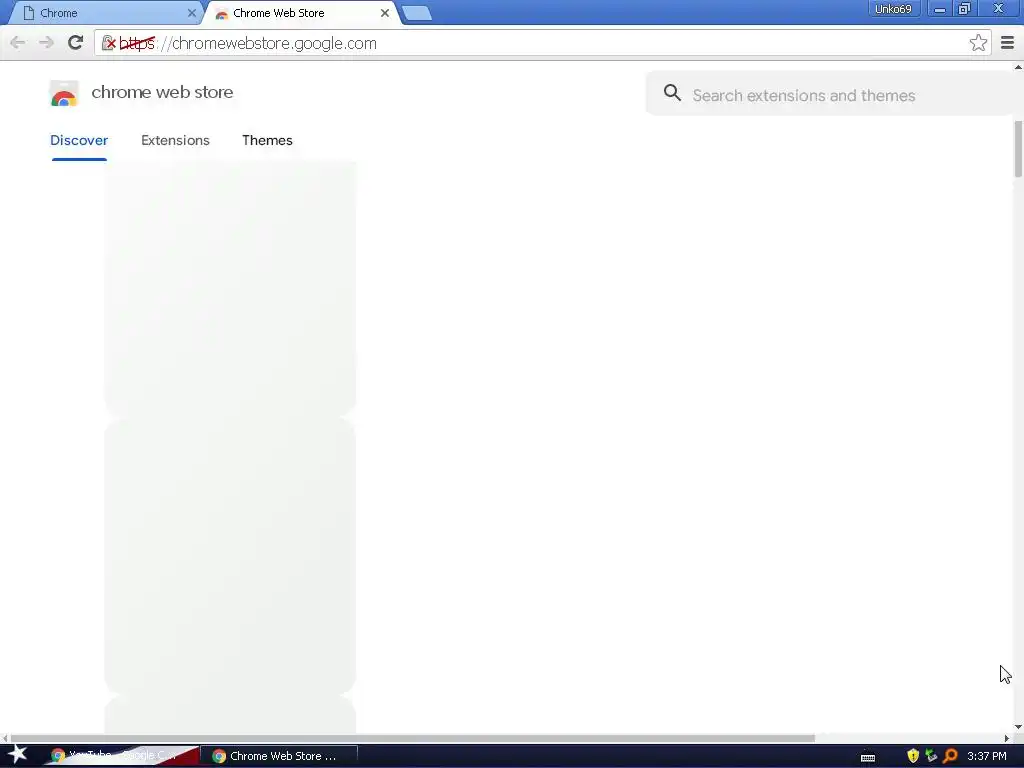Click the magnifier icon in search box

[x=672, y=93]
